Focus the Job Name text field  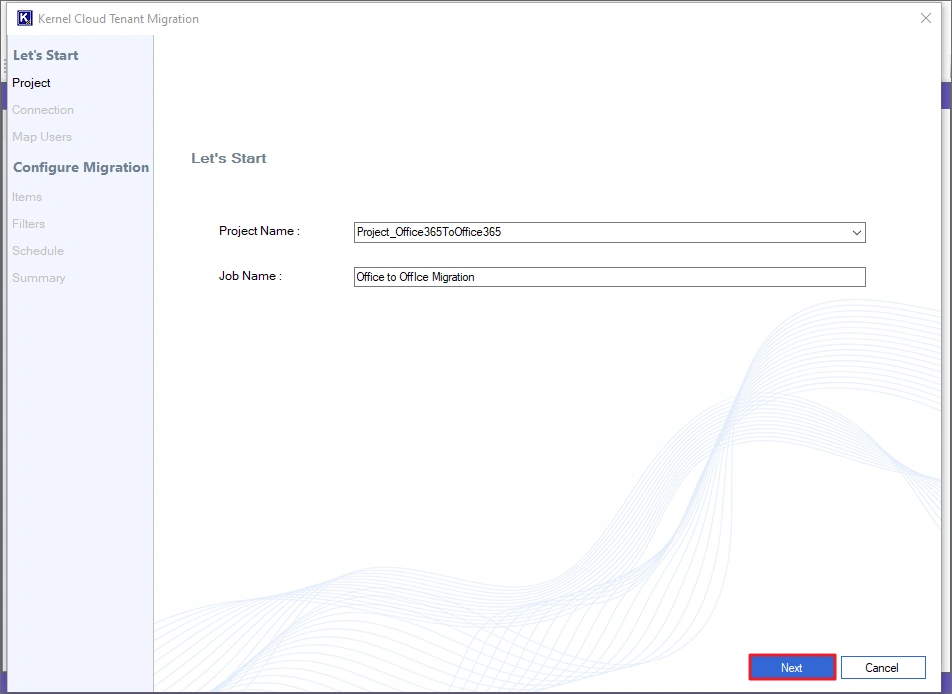click(610, 277)
